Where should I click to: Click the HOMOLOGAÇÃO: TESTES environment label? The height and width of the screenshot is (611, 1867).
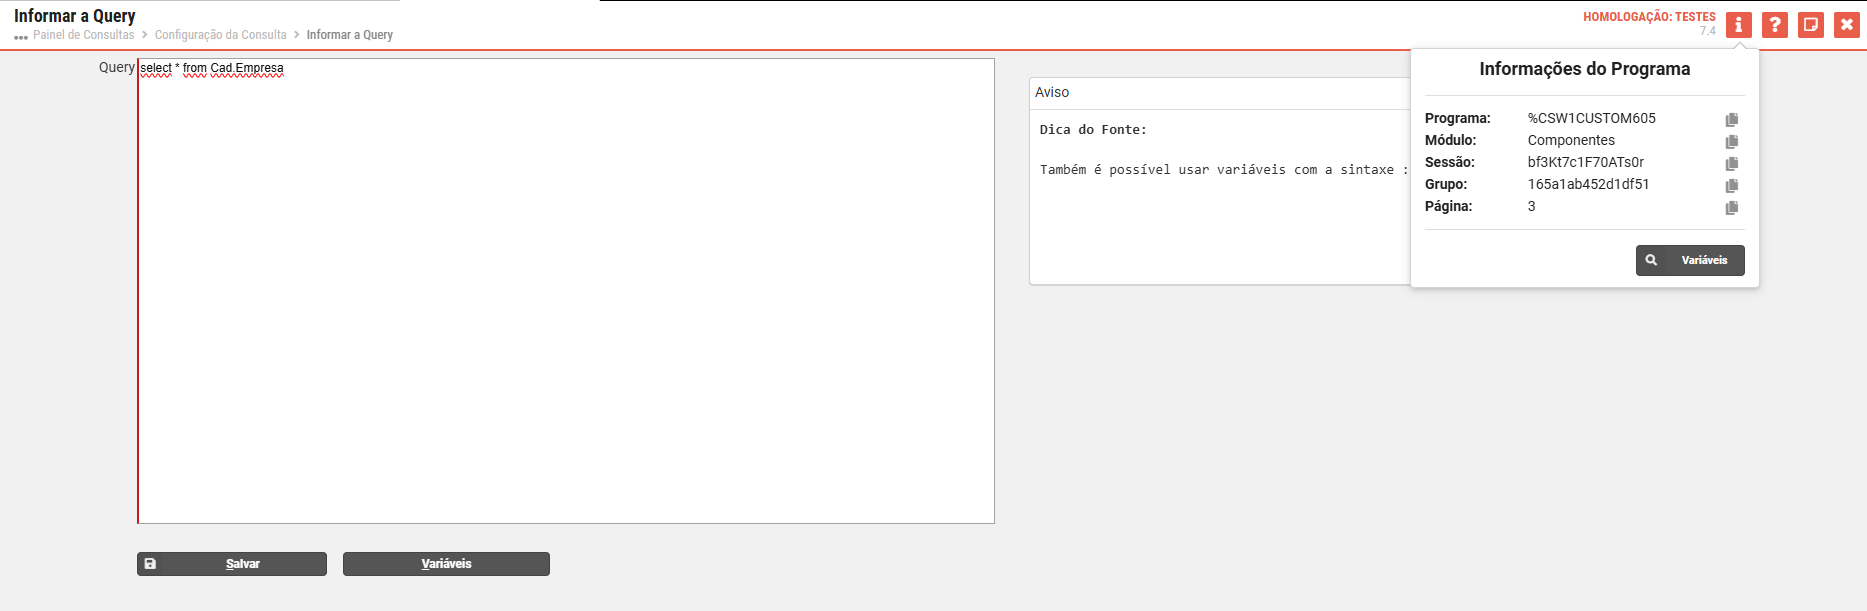(1649, 17)
